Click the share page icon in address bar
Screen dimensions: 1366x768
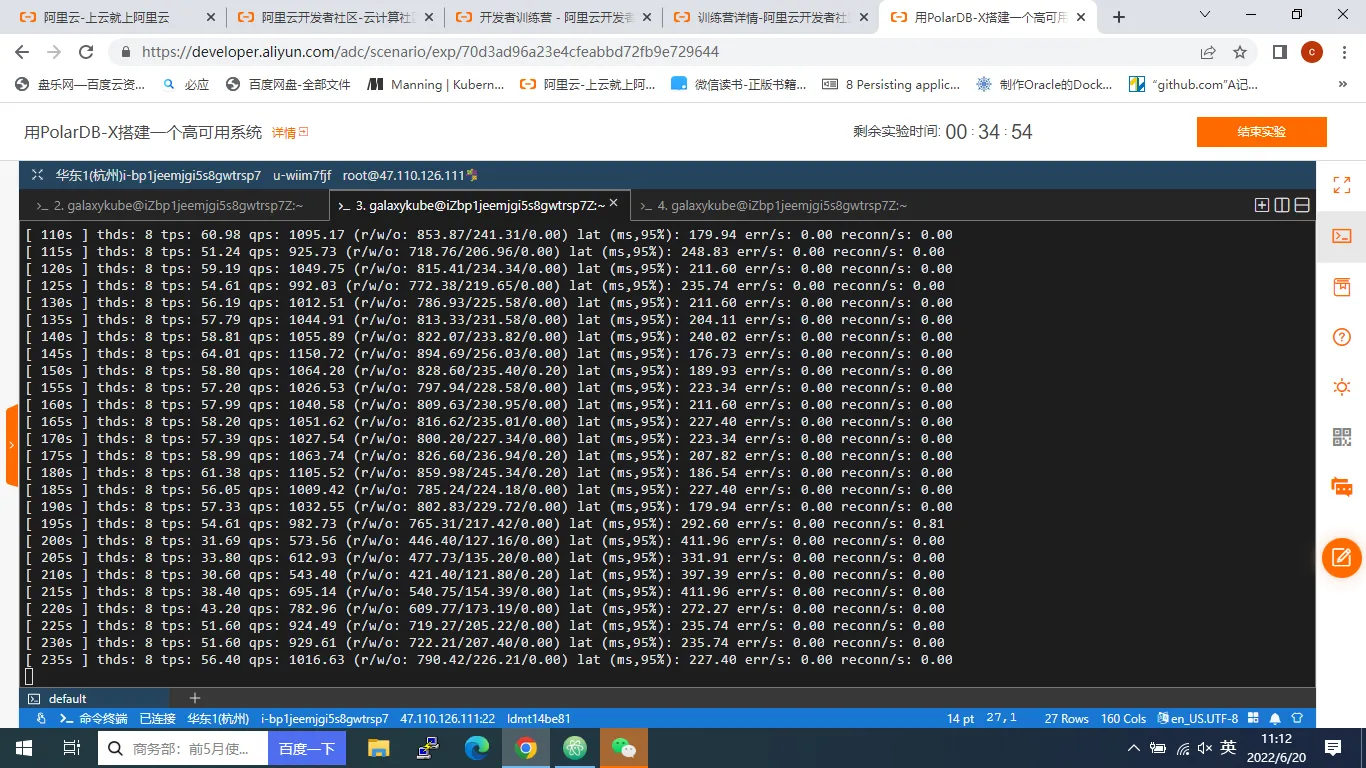coord(1208,52)
